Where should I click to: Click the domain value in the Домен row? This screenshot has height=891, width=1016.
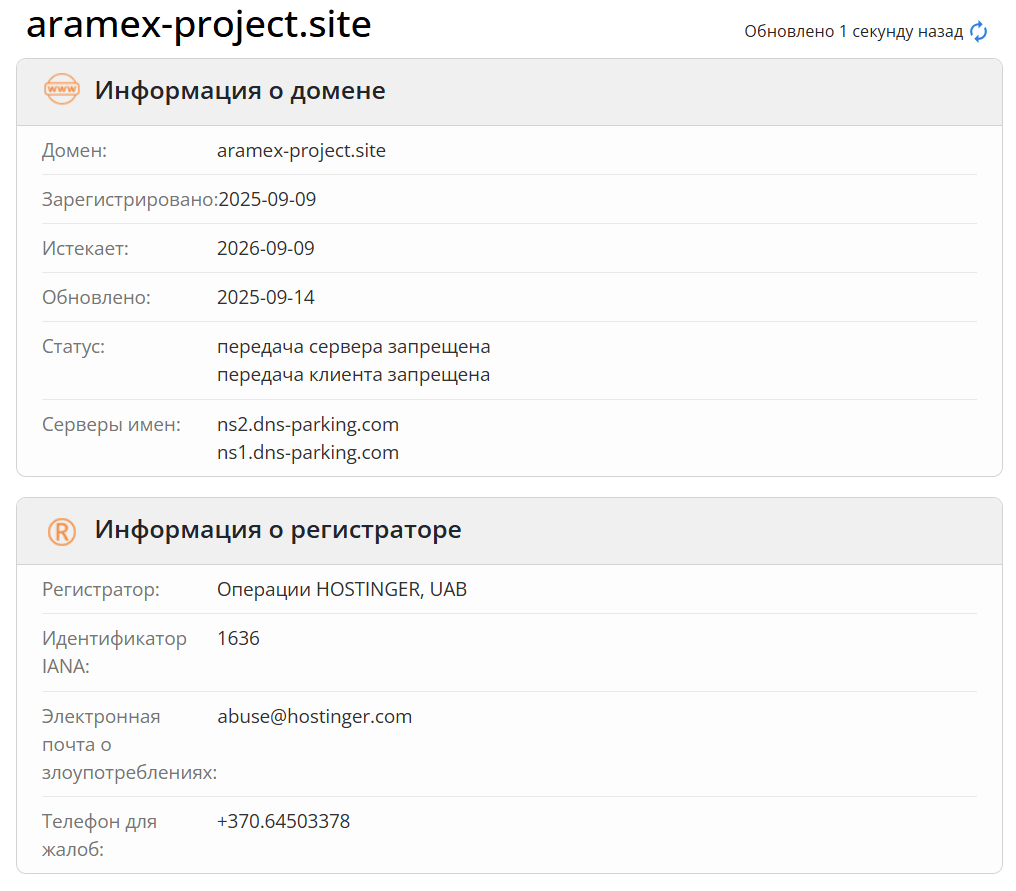301,151
